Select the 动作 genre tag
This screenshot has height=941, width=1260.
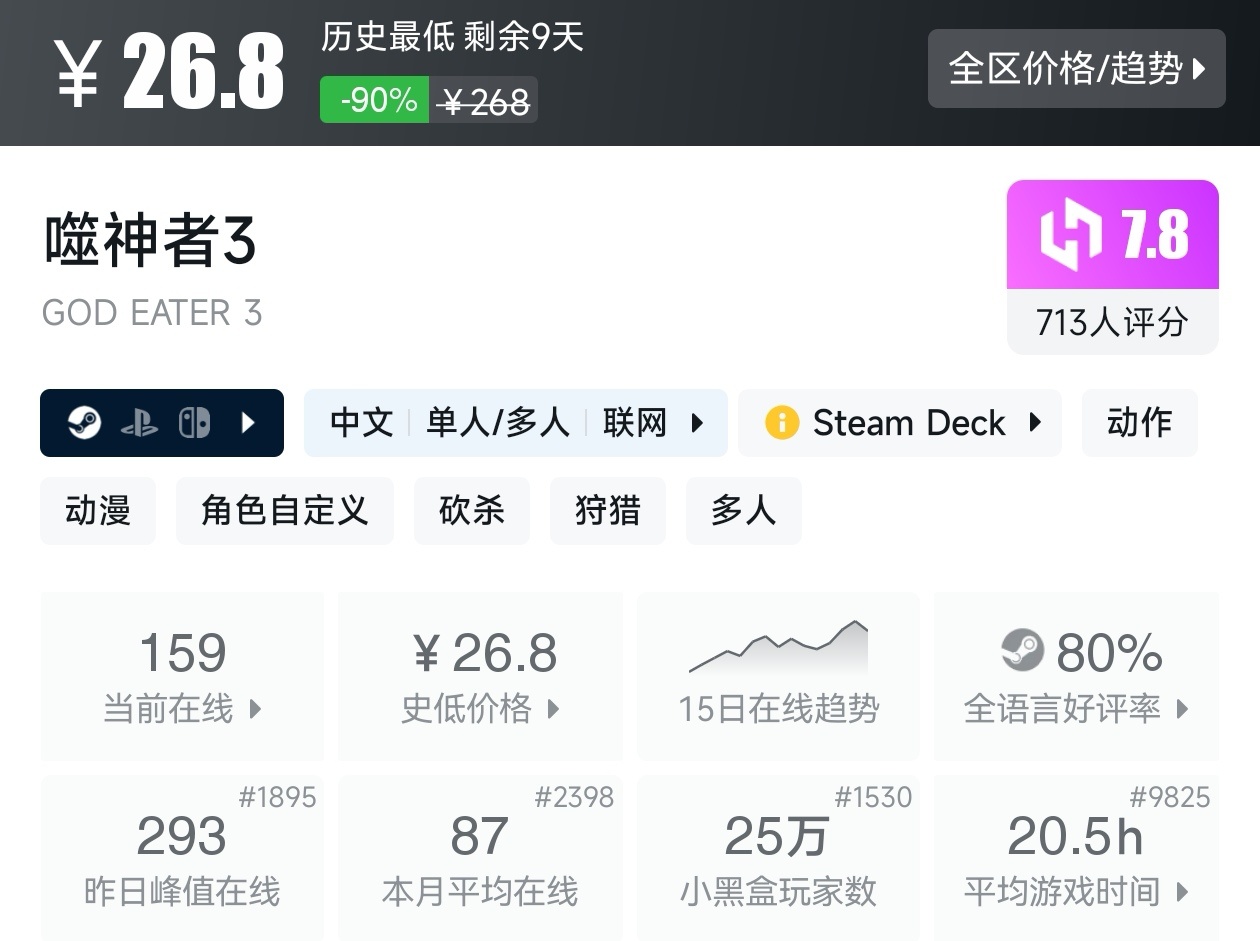(1139, 423)
